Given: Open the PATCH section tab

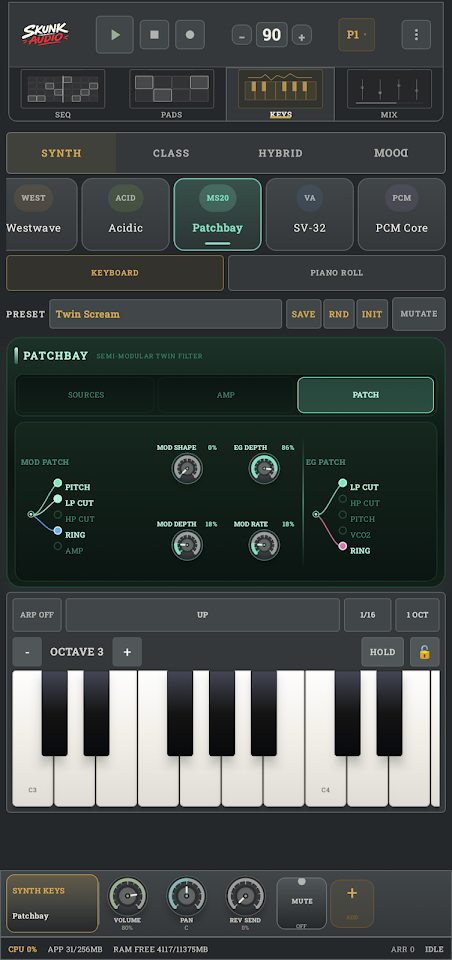Looking at the screenshot, I should 366,395.
